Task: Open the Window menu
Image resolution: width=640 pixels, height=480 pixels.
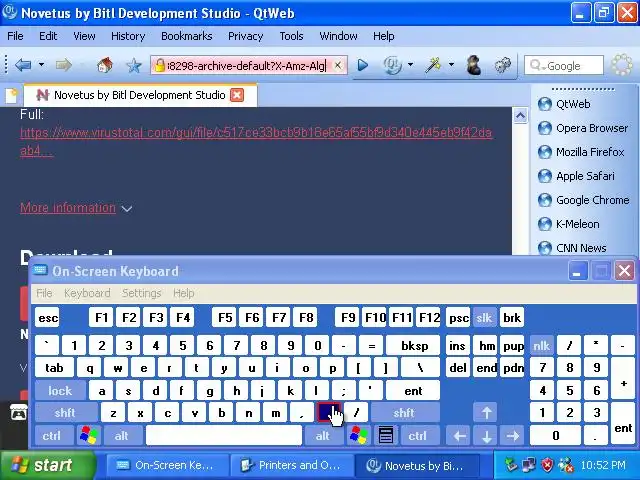Action: [338, 36]
